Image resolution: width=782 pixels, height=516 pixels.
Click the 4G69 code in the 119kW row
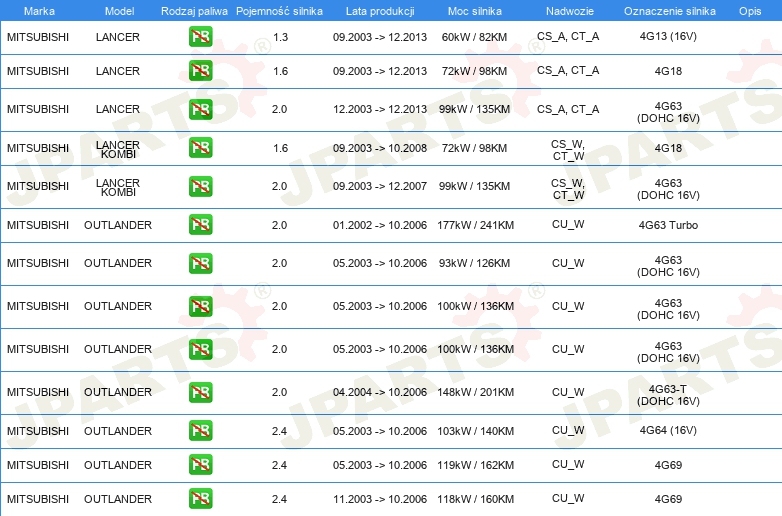point(668,465)
